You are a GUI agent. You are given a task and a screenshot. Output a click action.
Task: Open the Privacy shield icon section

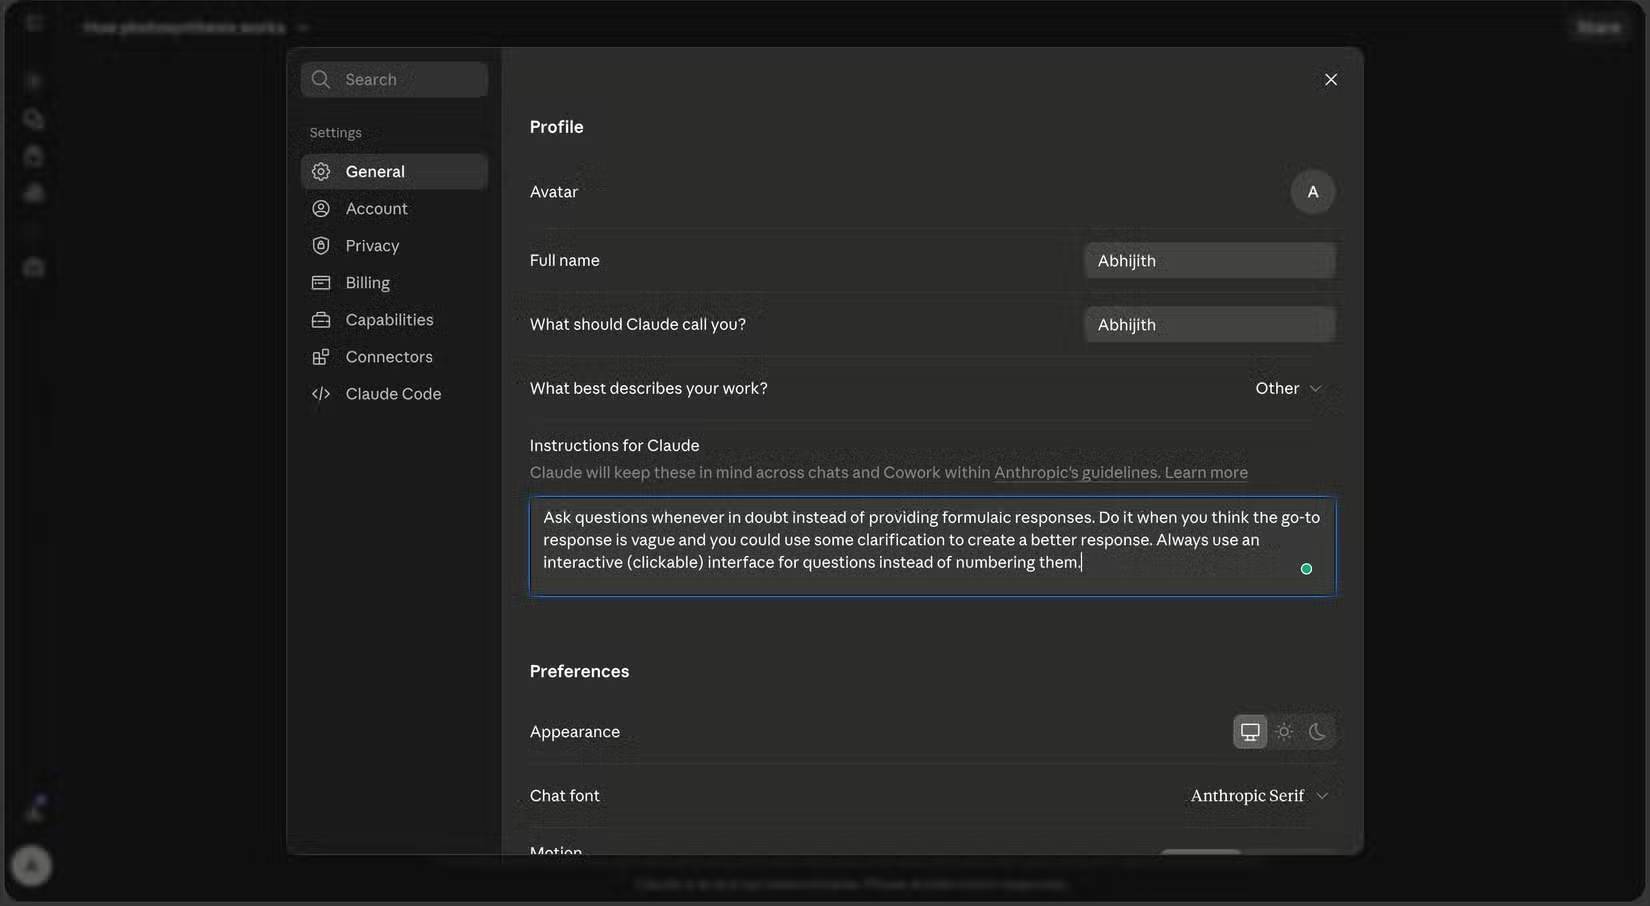(321, 246)
